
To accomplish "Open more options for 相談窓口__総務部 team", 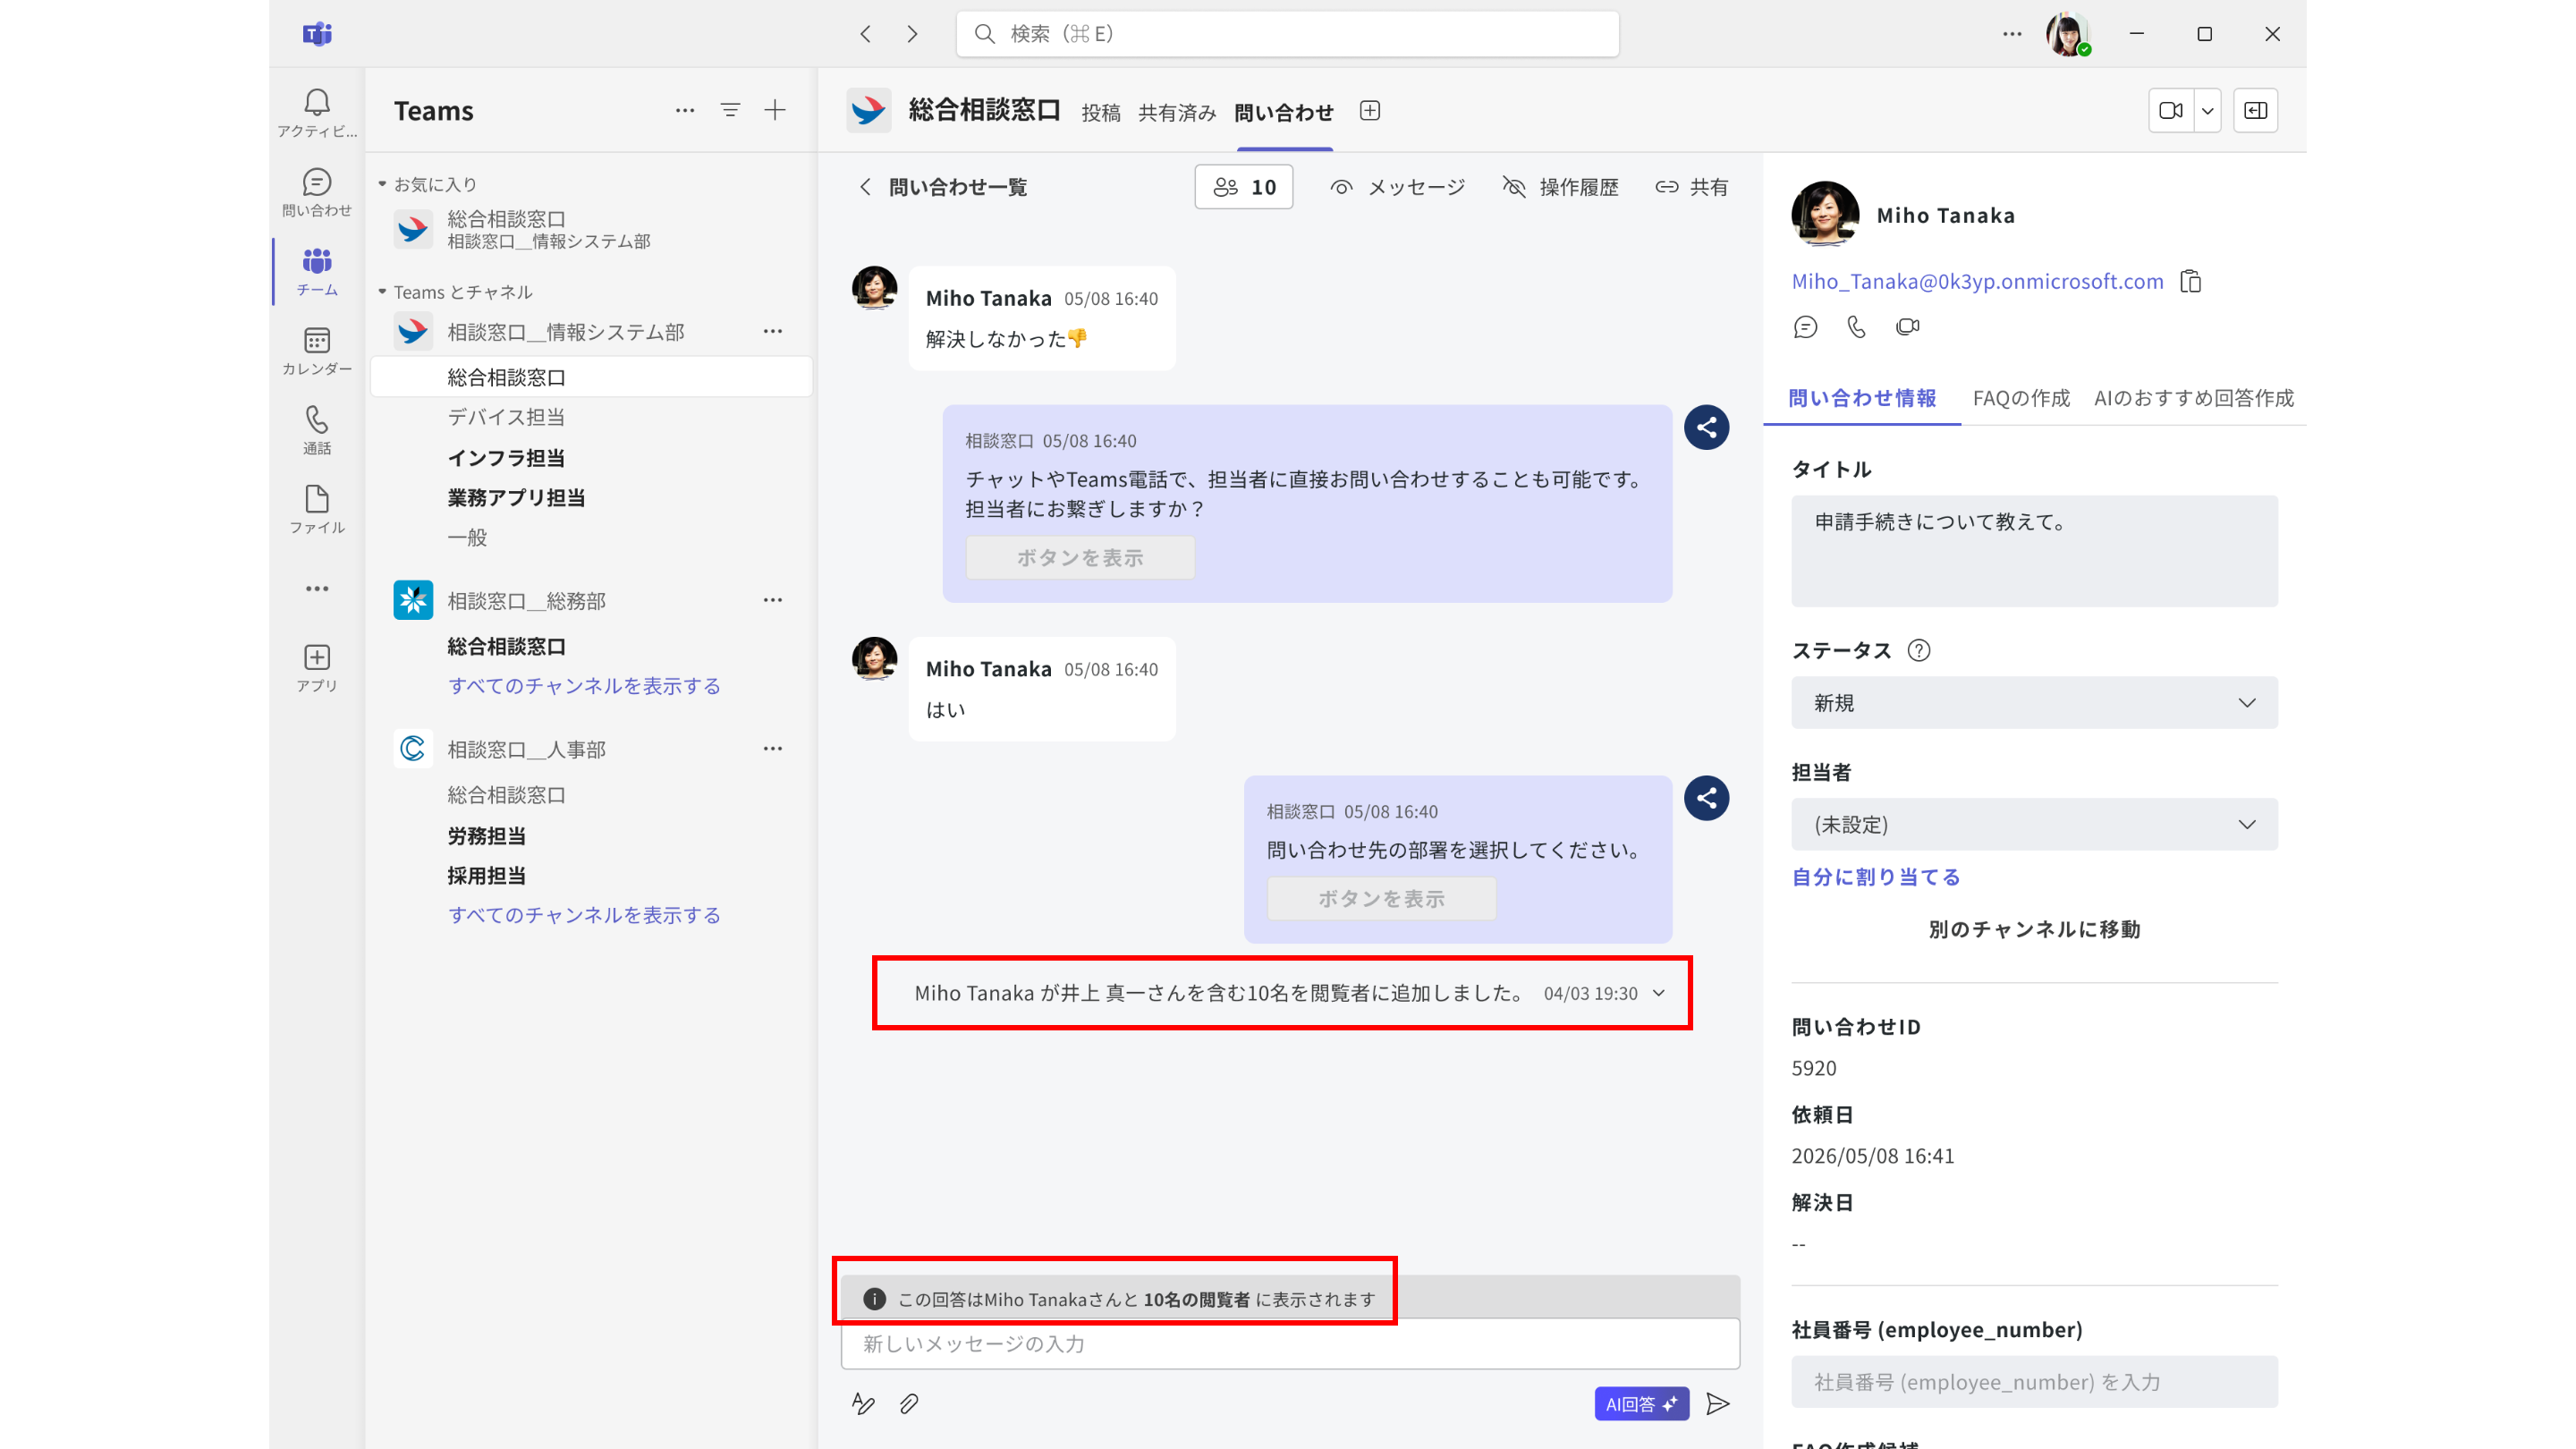I will 773,600.
